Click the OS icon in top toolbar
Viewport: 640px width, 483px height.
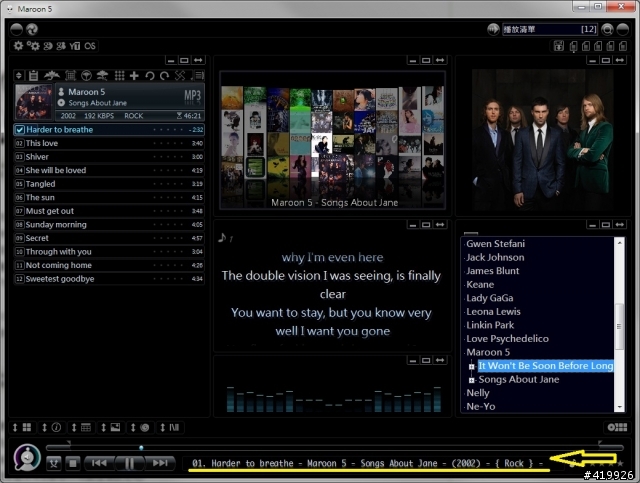90,46
